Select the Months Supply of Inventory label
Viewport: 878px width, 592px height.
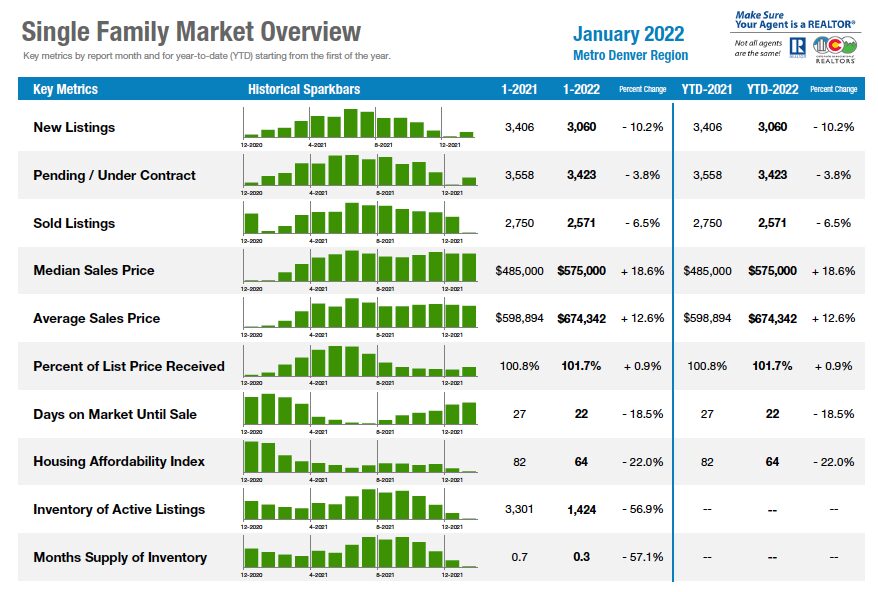pos(120,557)
